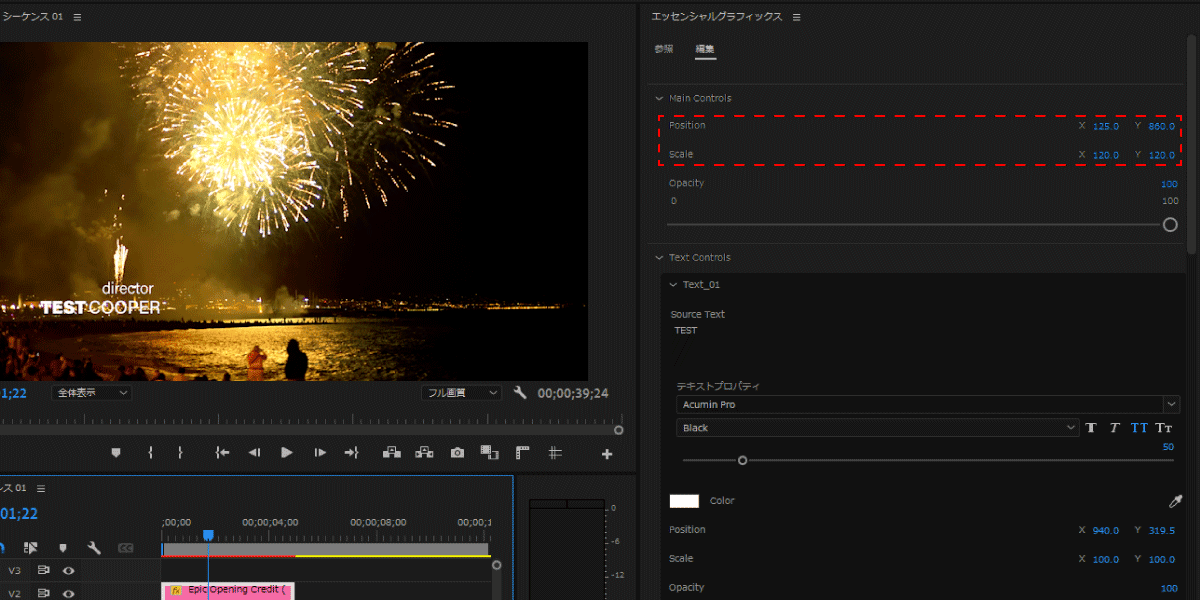Image resolution: width=1200 pixels, height=600 pixels.
Task: Toggle linked selection in the timeline
Action: (30, 548)
